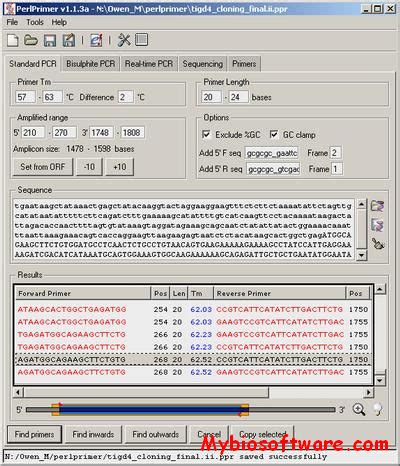
Task: Click the 5' range end field showing 270
Action: (x=64, y=132)
